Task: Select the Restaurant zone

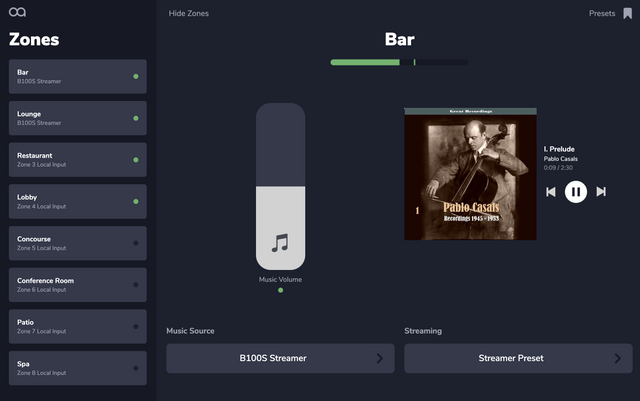Action: click(x=78, y=160)
